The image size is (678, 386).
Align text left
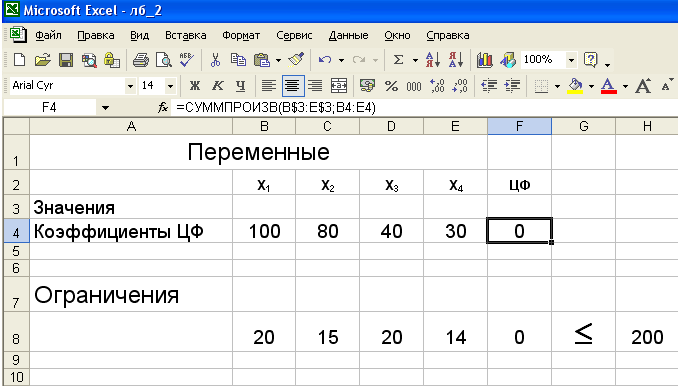(x=269, y=86)
